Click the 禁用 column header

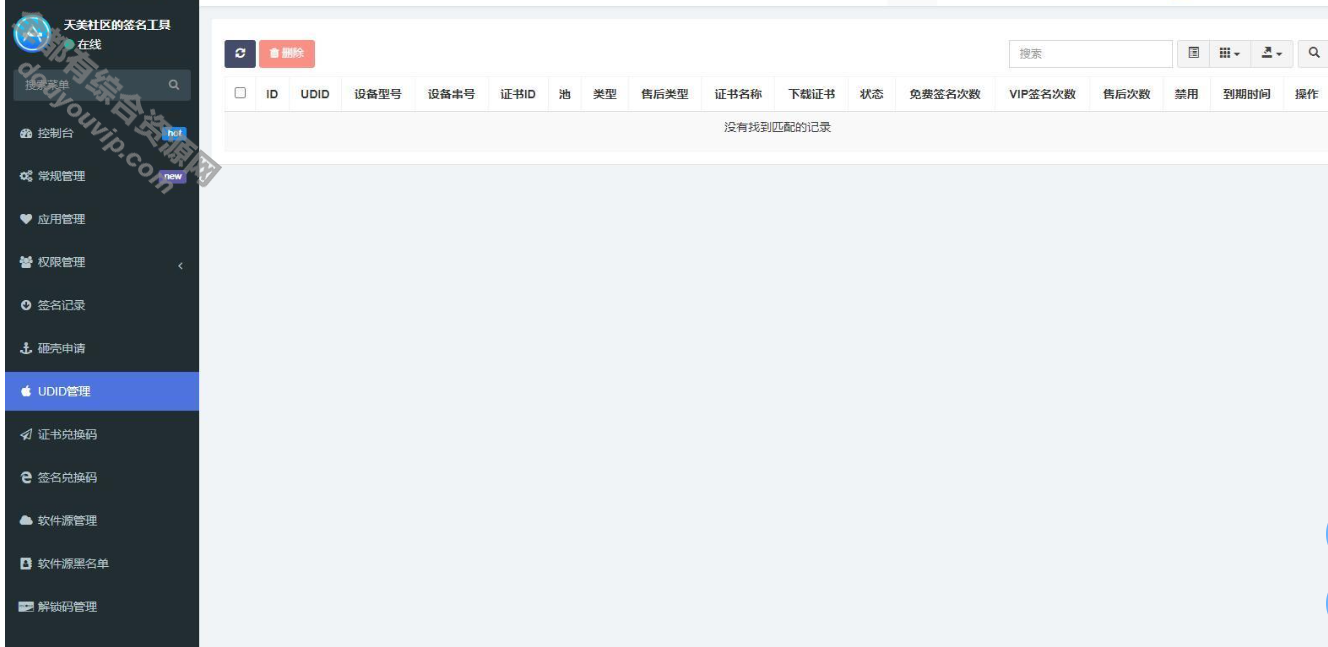(1186, 94)
